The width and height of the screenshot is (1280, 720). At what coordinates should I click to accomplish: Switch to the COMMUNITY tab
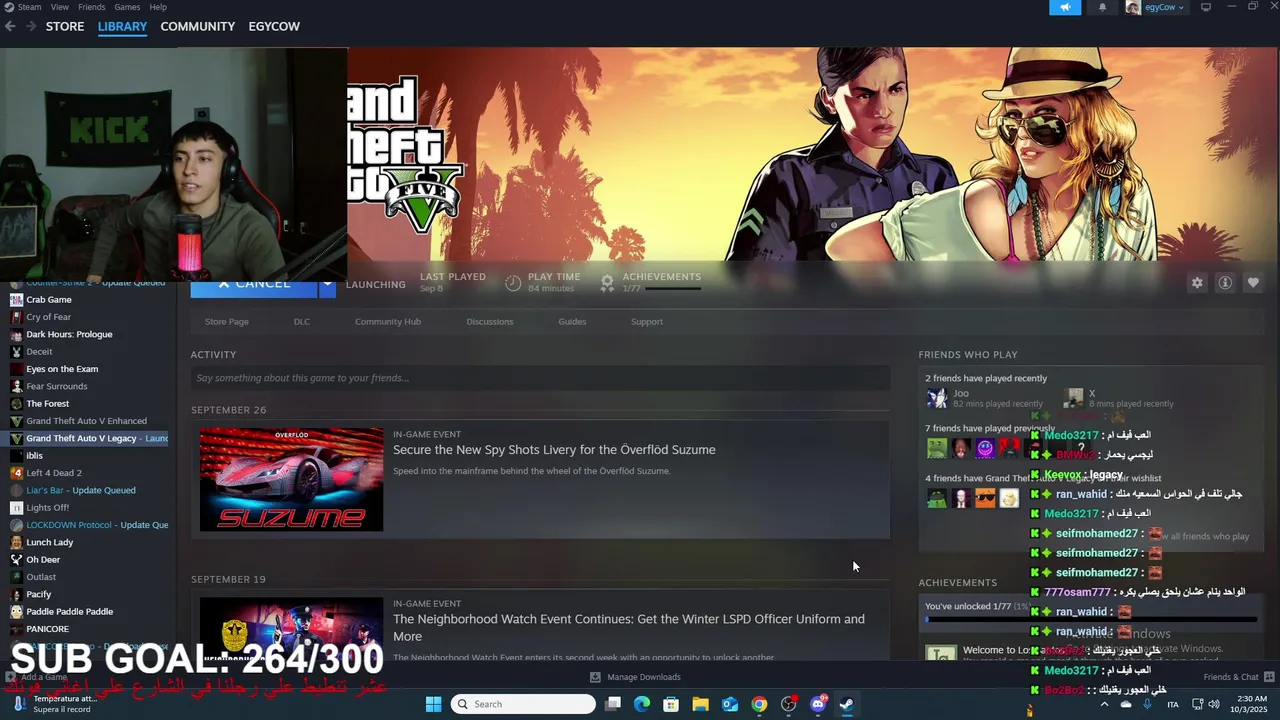tap(198, 26)
